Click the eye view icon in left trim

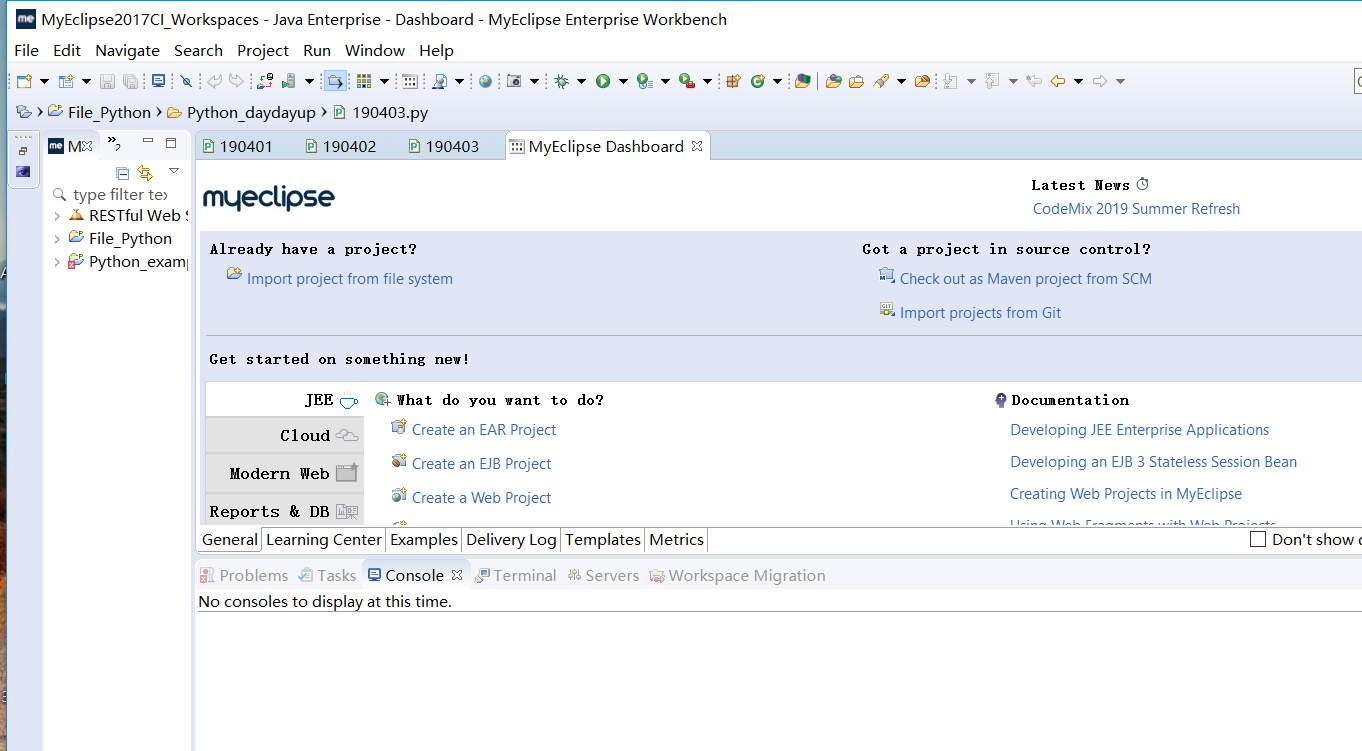(23, 172)
